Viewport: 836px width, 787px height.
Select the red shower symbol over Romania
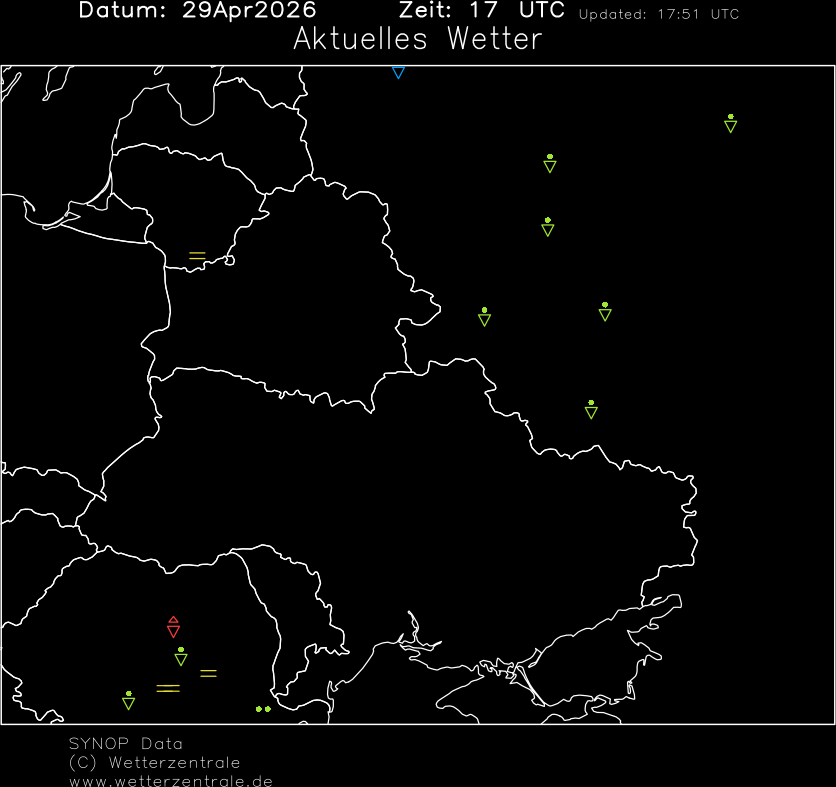click(x=173, y=627)
